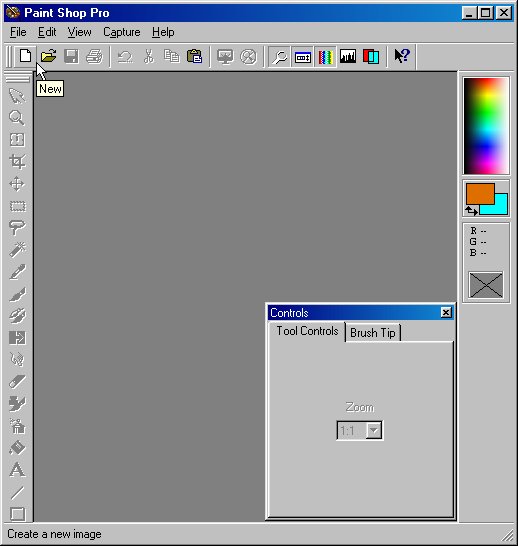Open the Capture menu
Viewport: 518px width, 546px height.
(x=122, y=32)
